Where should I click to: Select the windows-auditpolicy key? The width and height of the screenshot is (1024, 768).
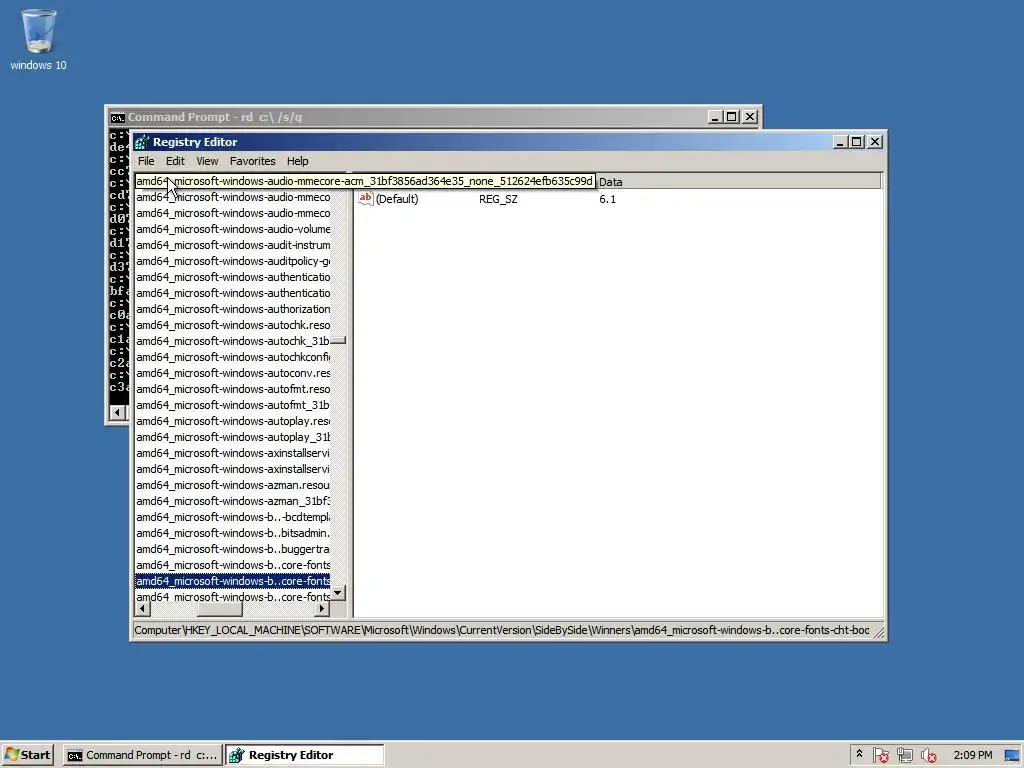[232, 261]
